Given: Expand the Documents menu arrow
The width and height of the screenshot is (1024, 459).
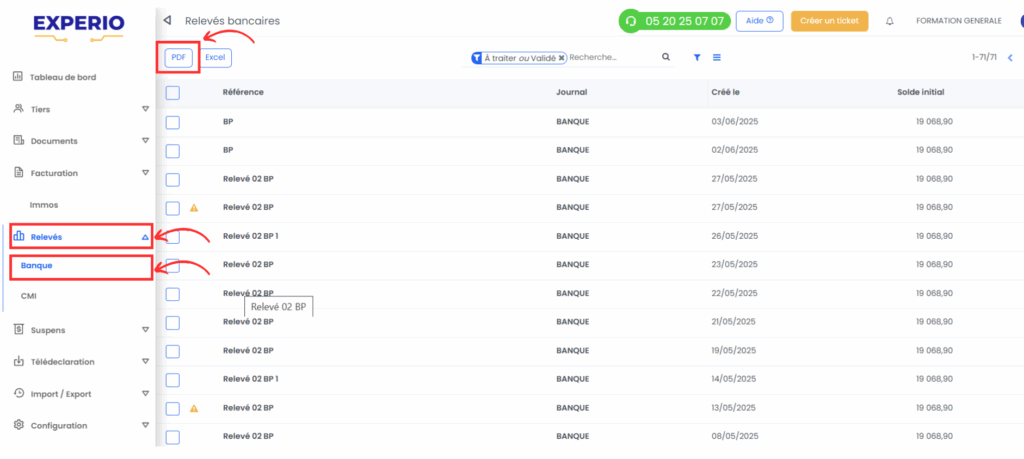Looking at the screenshot, I should [146, 140].
